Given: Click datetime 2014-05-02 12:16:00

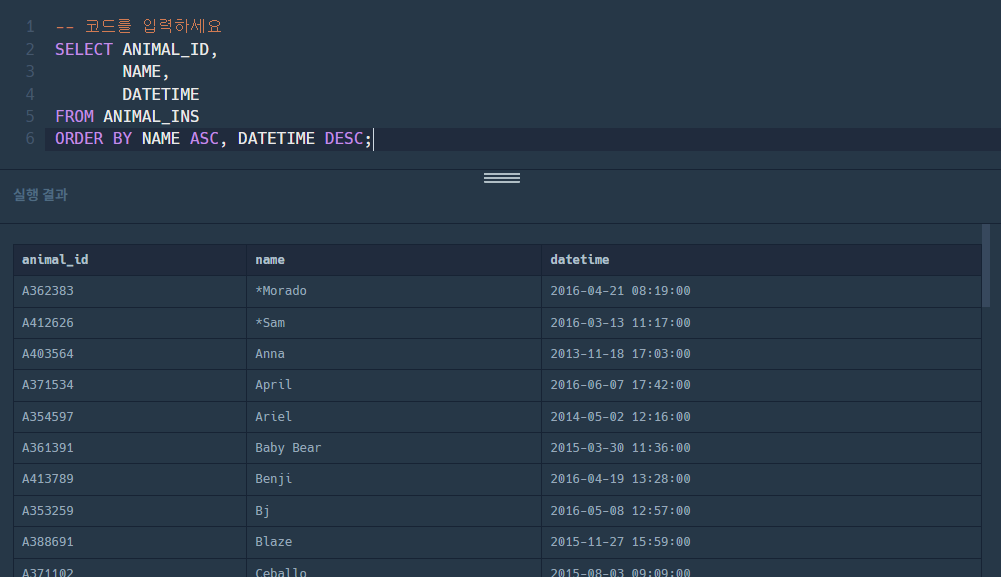Looking at the screenshot, I should 762,417.
